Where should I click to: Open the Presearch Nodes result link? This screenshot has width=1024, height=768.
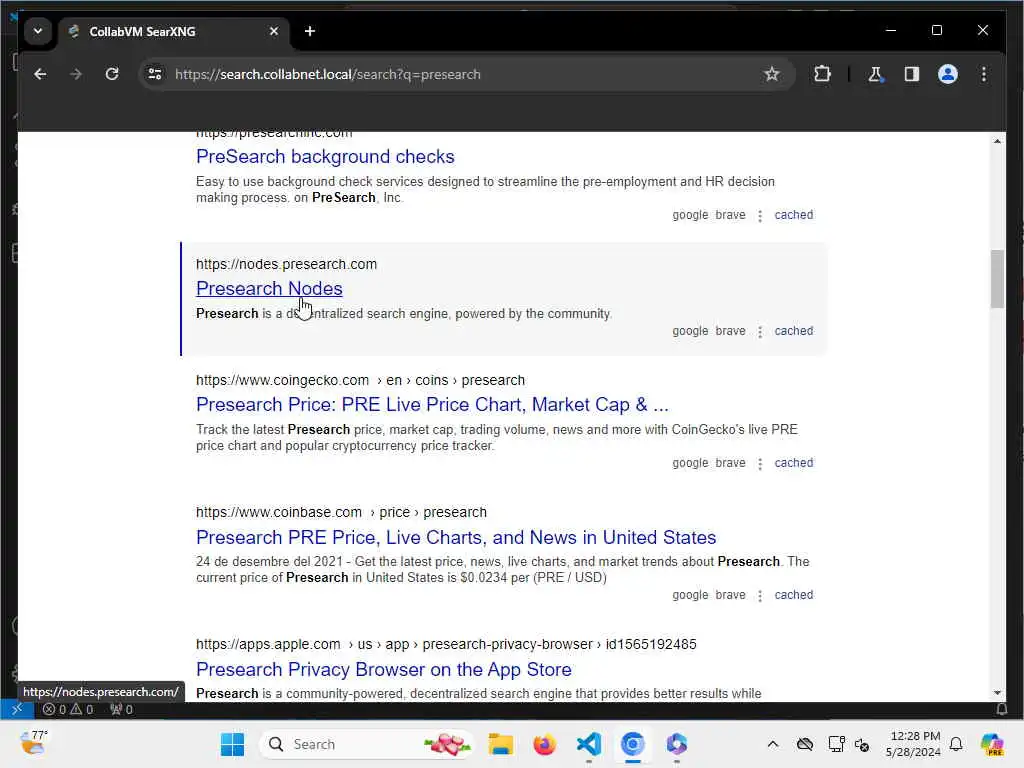click(269, 289)
